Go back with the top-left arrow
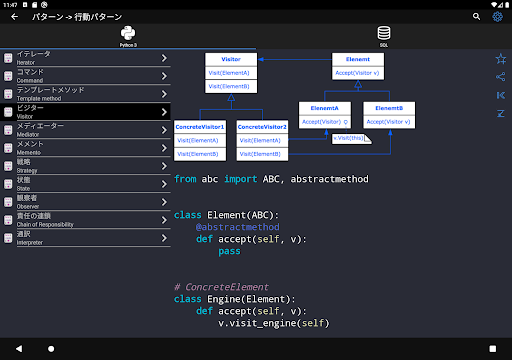Image resolution: width=512 pixels, height=360 pixels. [14, 17]
